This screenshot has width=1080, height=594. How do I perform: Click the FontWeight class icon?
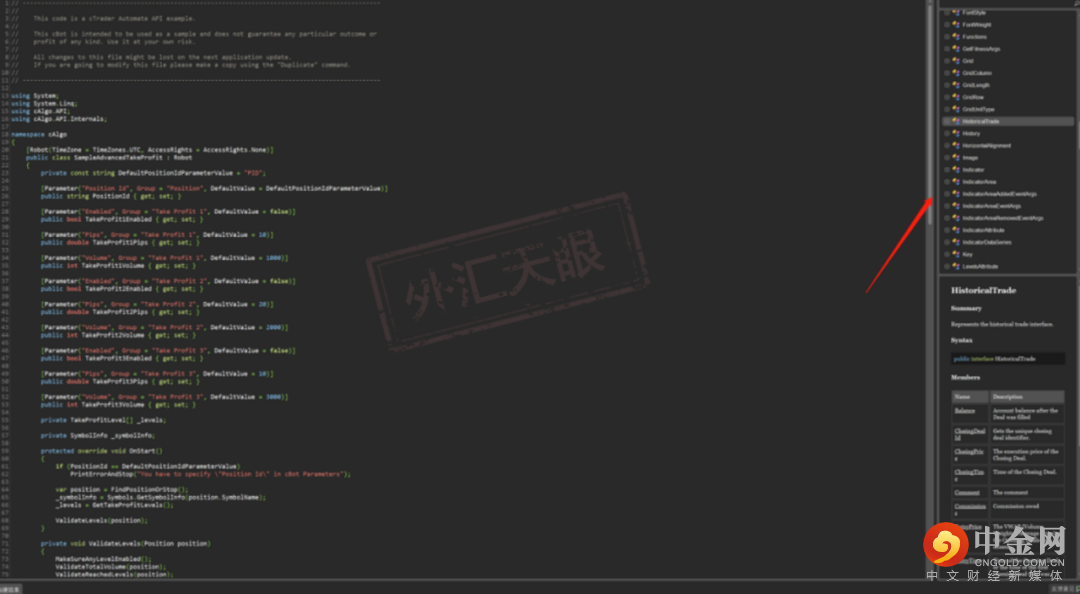coord(955,25)
